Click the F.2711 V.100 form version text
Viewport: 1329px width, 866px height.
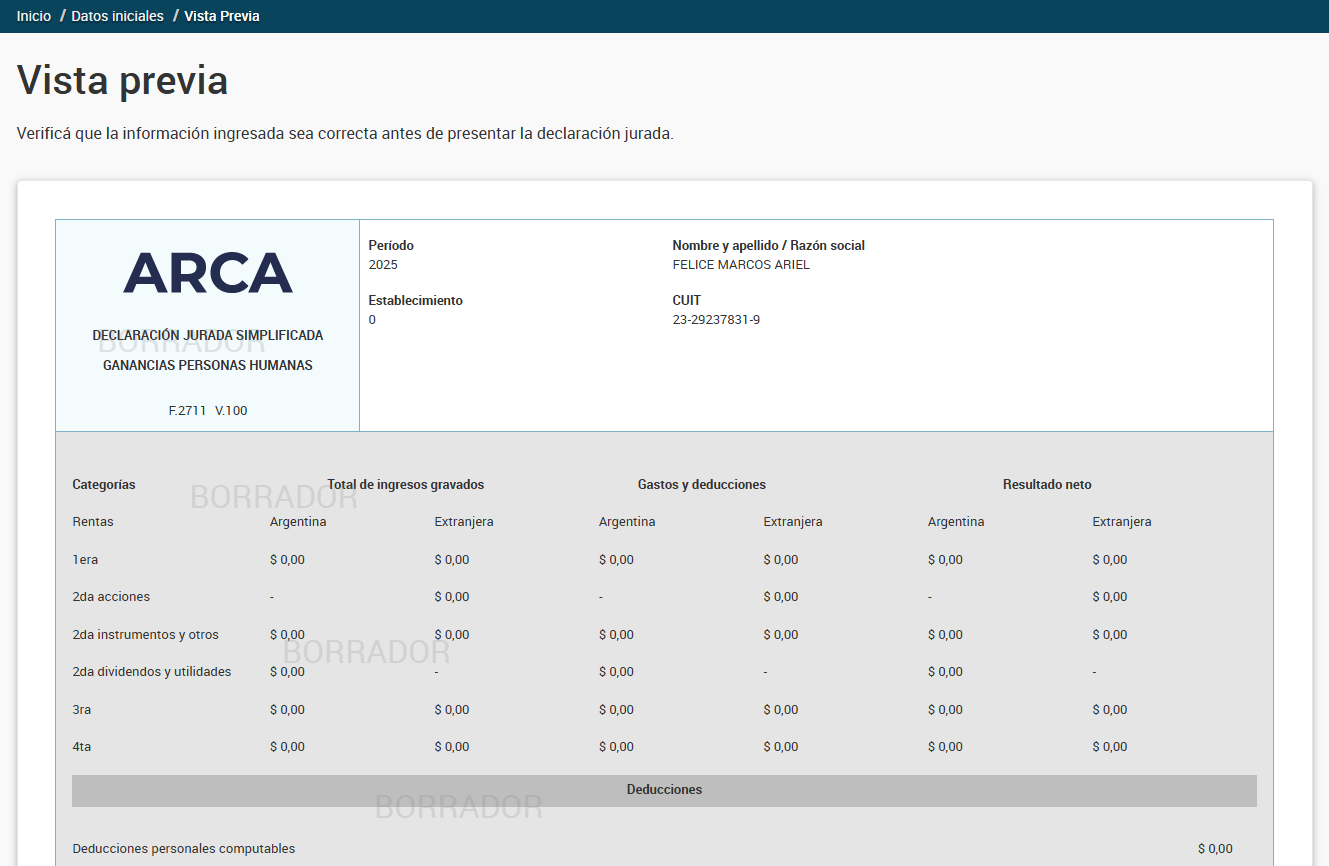tap(208, 411)
